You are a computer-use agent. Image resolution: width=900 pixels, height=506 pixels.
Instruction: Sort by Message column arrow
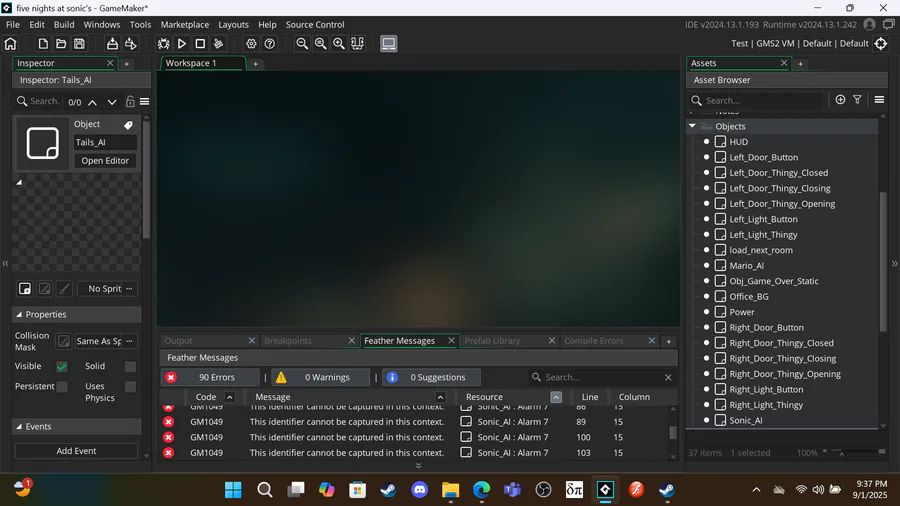click(x=440, y=397)
